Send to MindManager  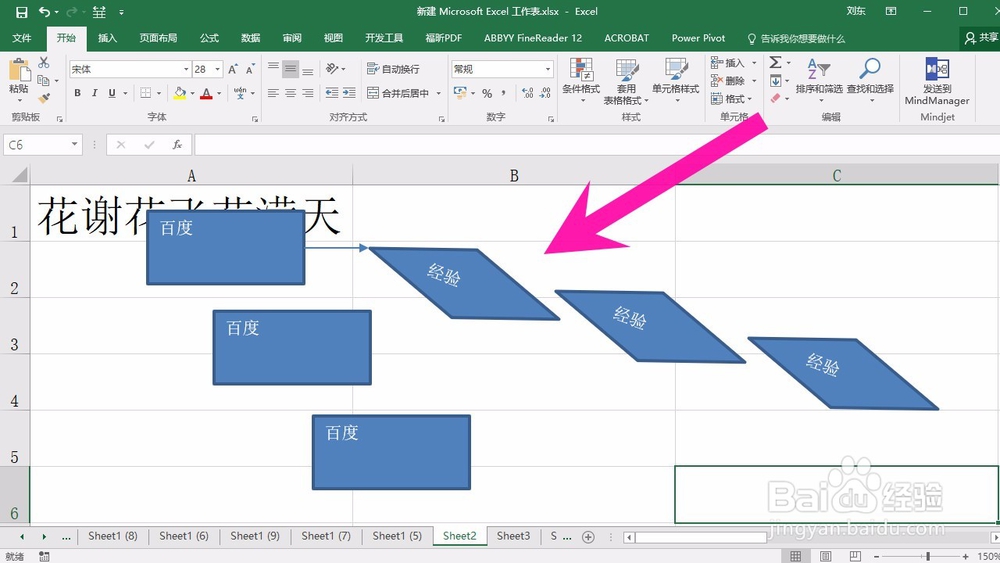click(x=937, y=81)
